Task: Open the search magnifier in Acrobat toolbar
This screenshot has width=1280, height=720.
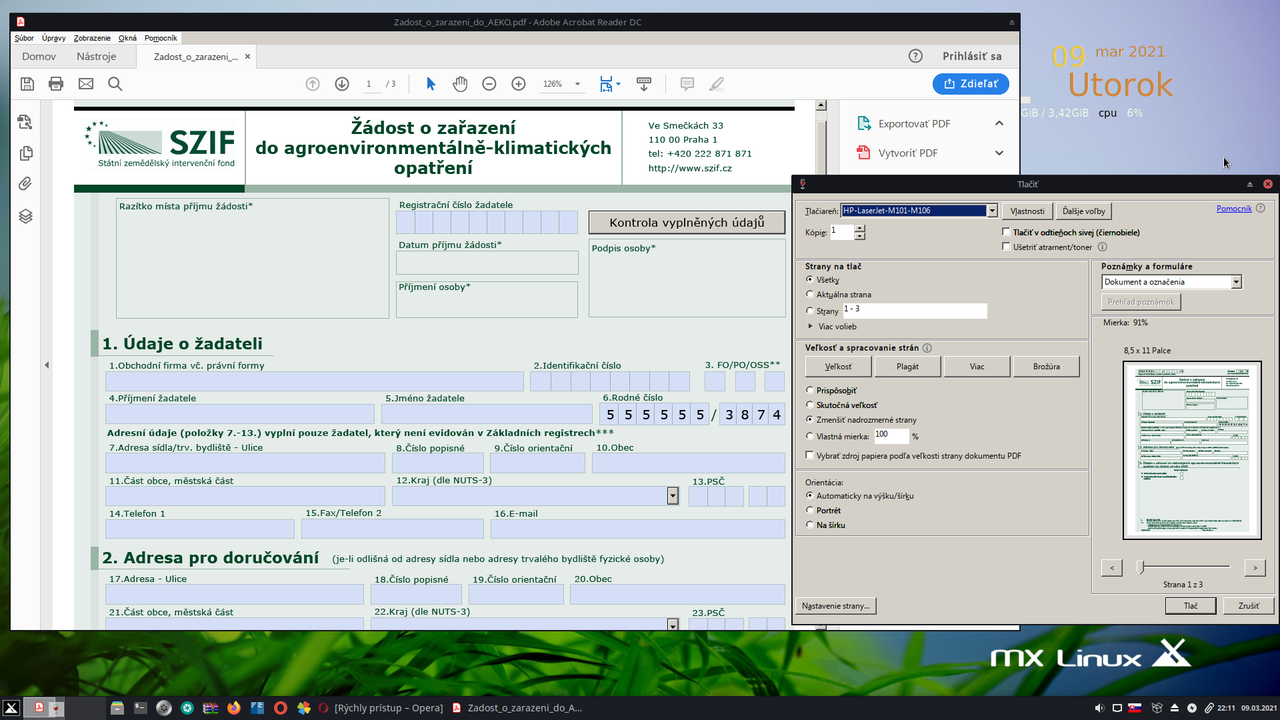Action: tap(115, 84)
